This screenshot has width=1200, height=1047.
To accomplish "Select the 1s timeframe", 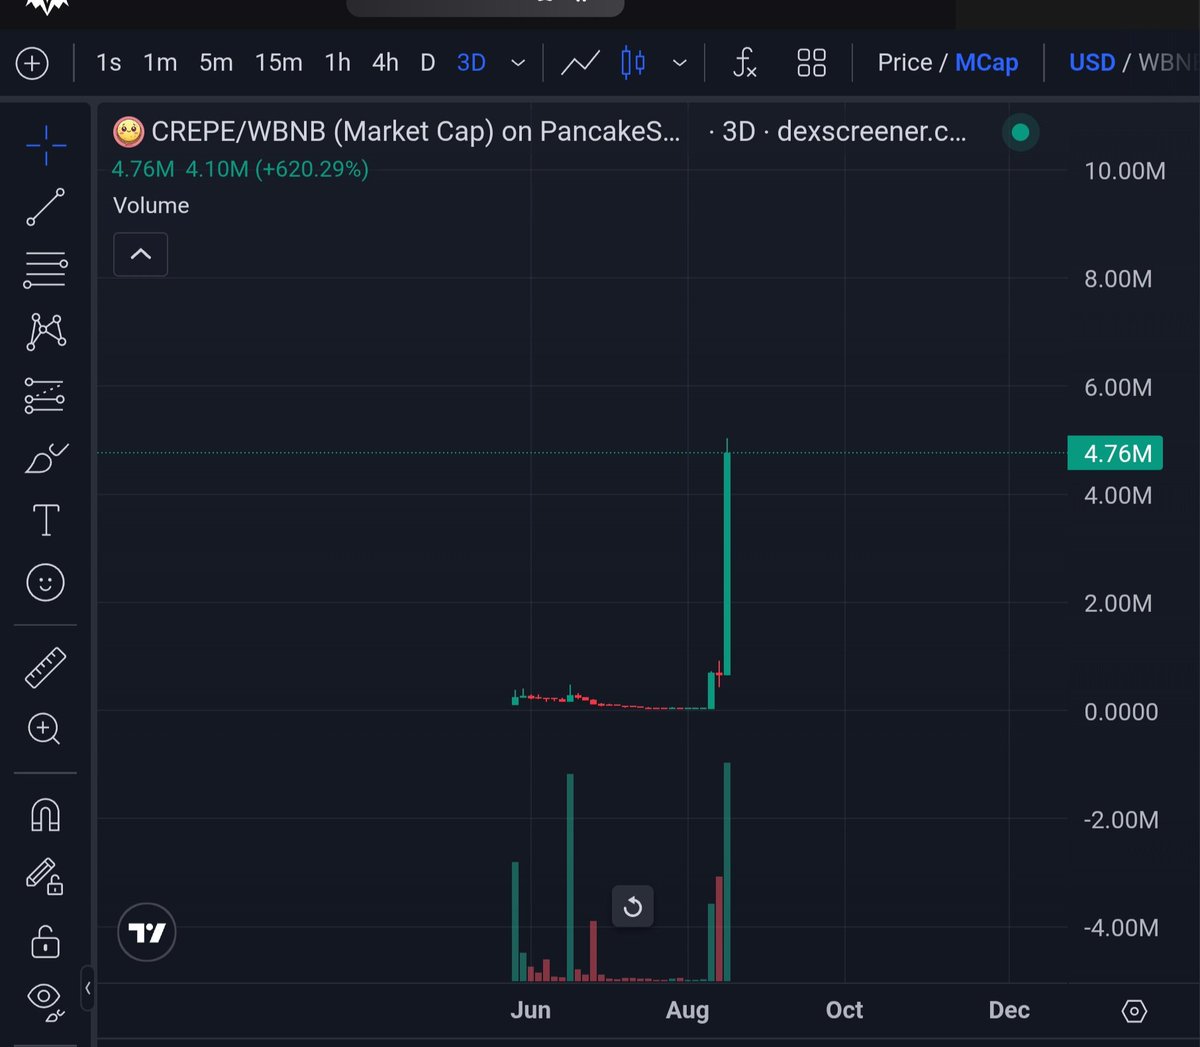I will 109,63.
